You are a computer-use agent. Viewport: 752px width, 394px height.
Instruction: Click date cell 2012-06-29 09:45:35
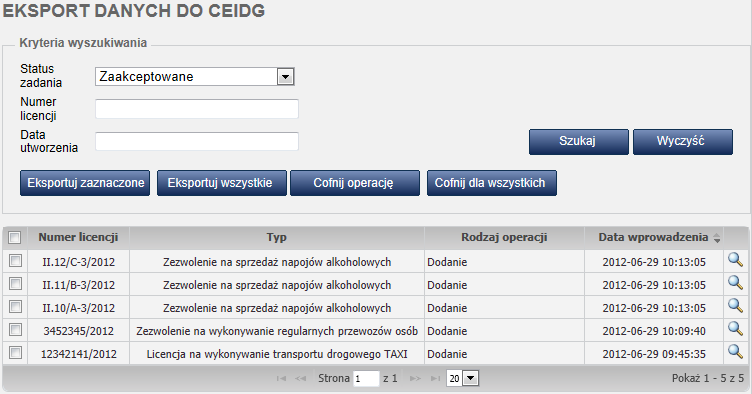point(654,354)
